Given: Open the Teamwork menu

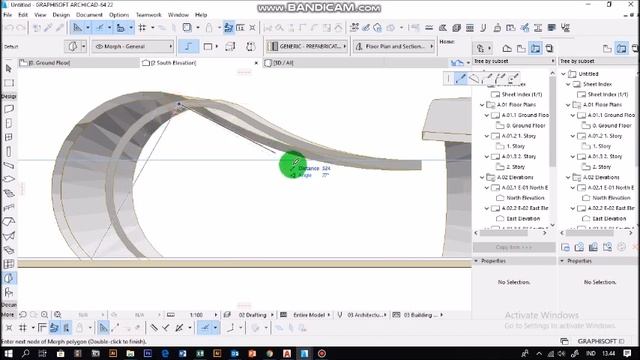Looking at the screenshot, I should click(x=149, y=15).
